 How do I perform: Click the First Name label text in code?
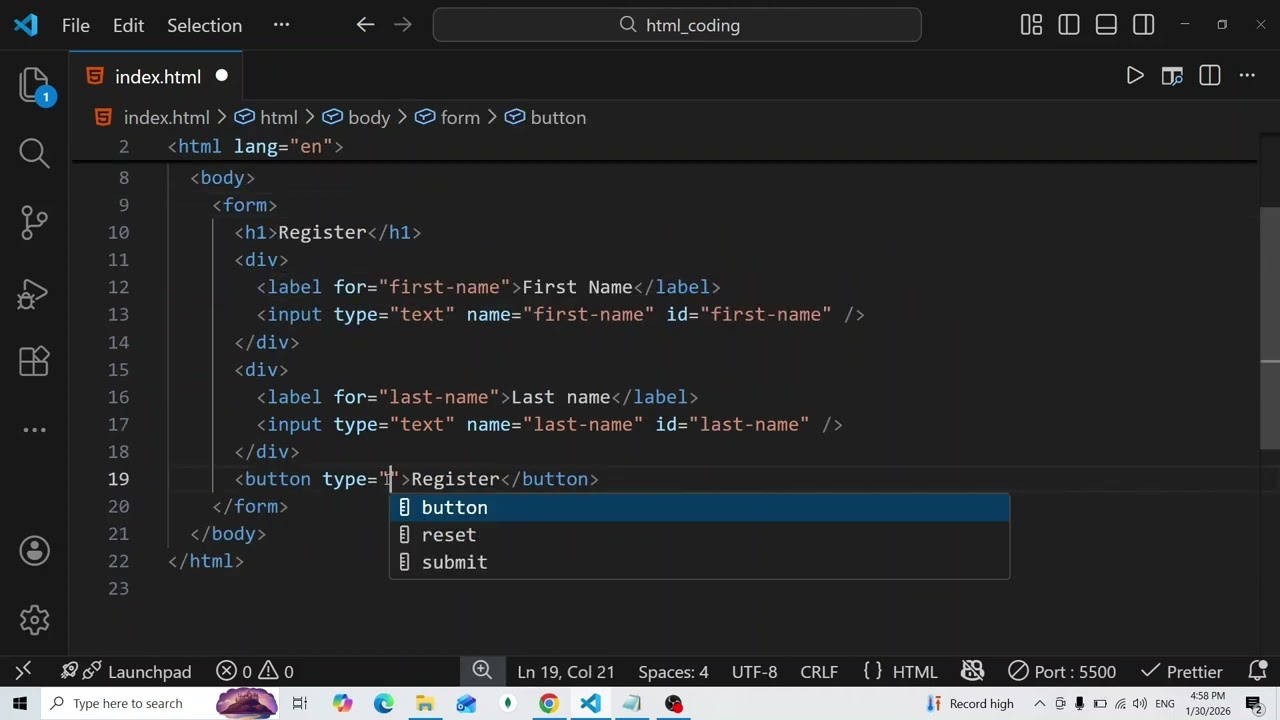pyautogui.click(x=577, y=287)
